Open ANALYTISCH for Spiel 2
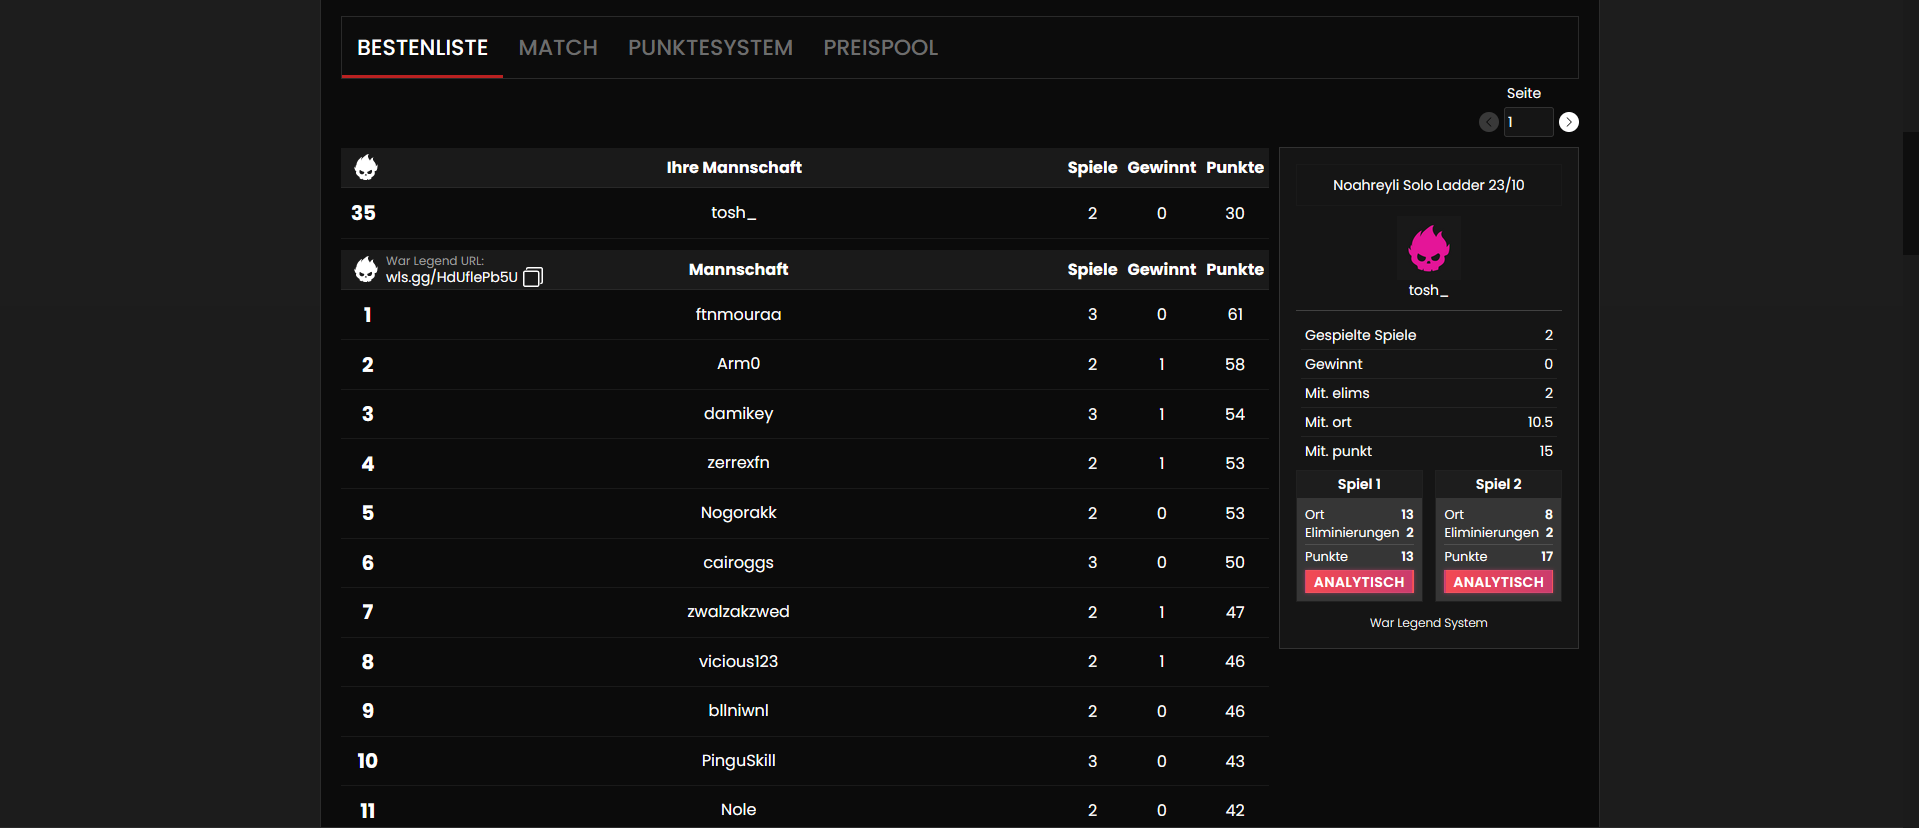The width and height of the screenshot is (1919, 828). point(1498,582)
